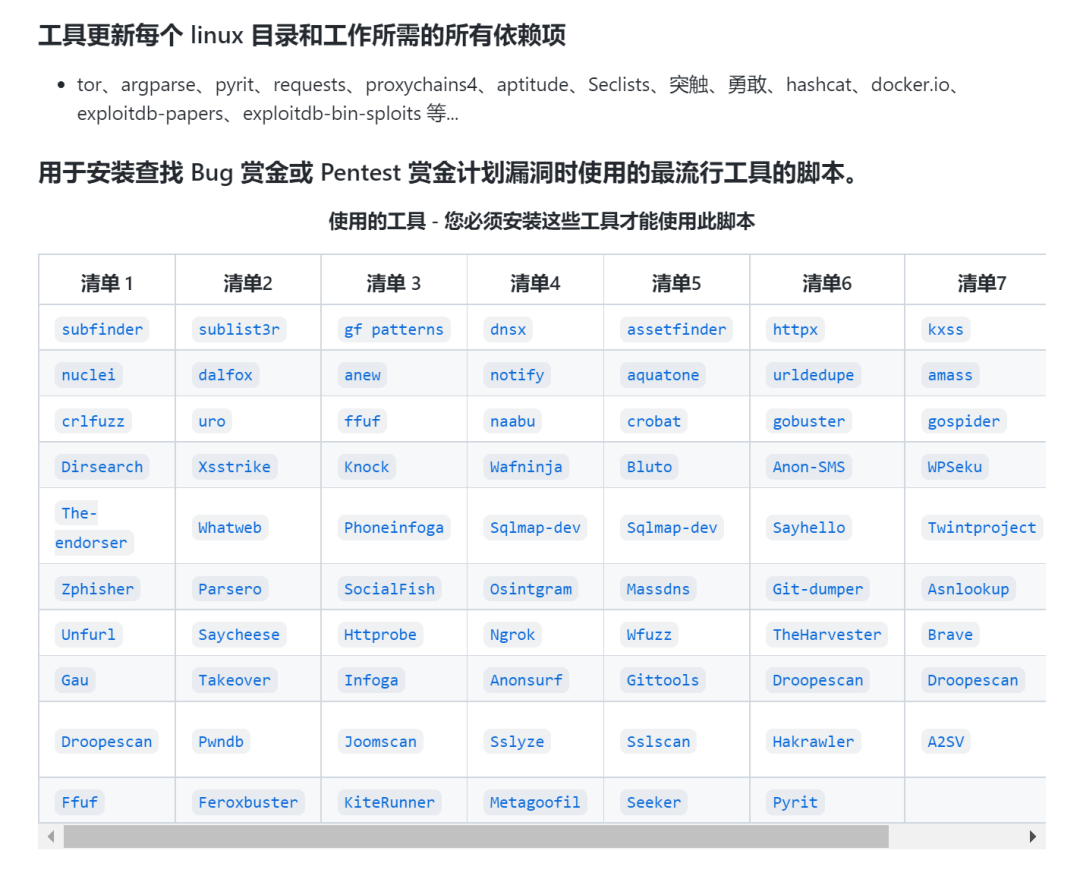The image size is (1080, 876).
Task: Open the sublist3r link
Action: click(239, 329)
